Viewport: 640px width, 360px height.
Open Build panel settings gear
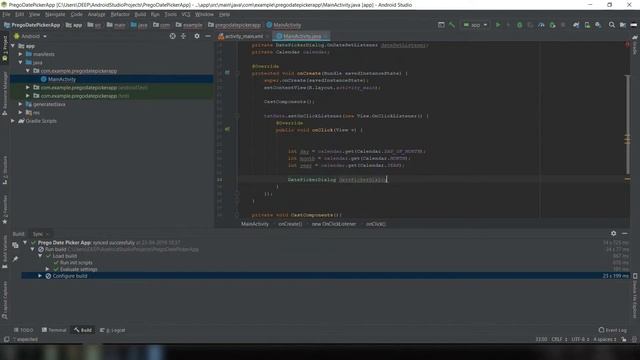613,233
